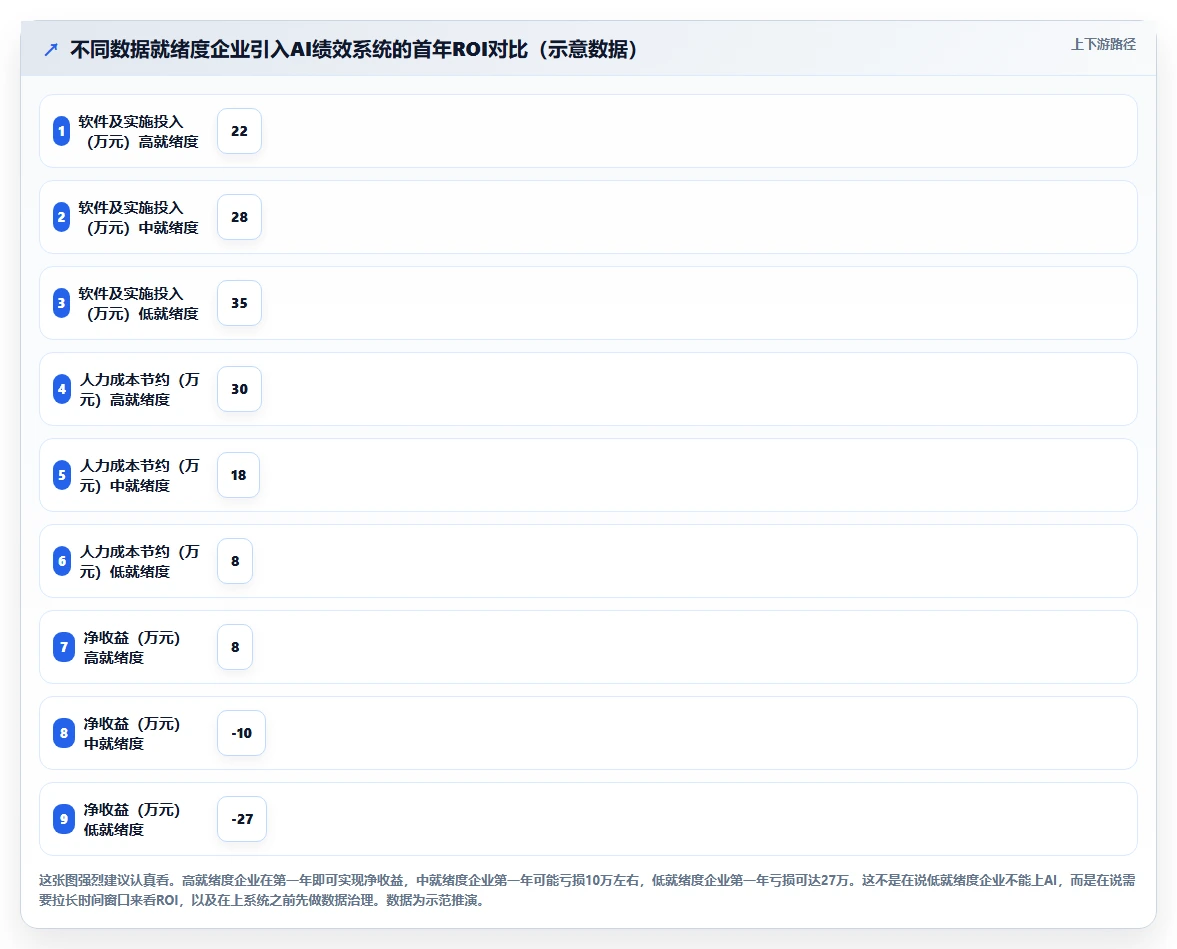Click the value box showing 22
The image size is (1177, 949).
239,131
